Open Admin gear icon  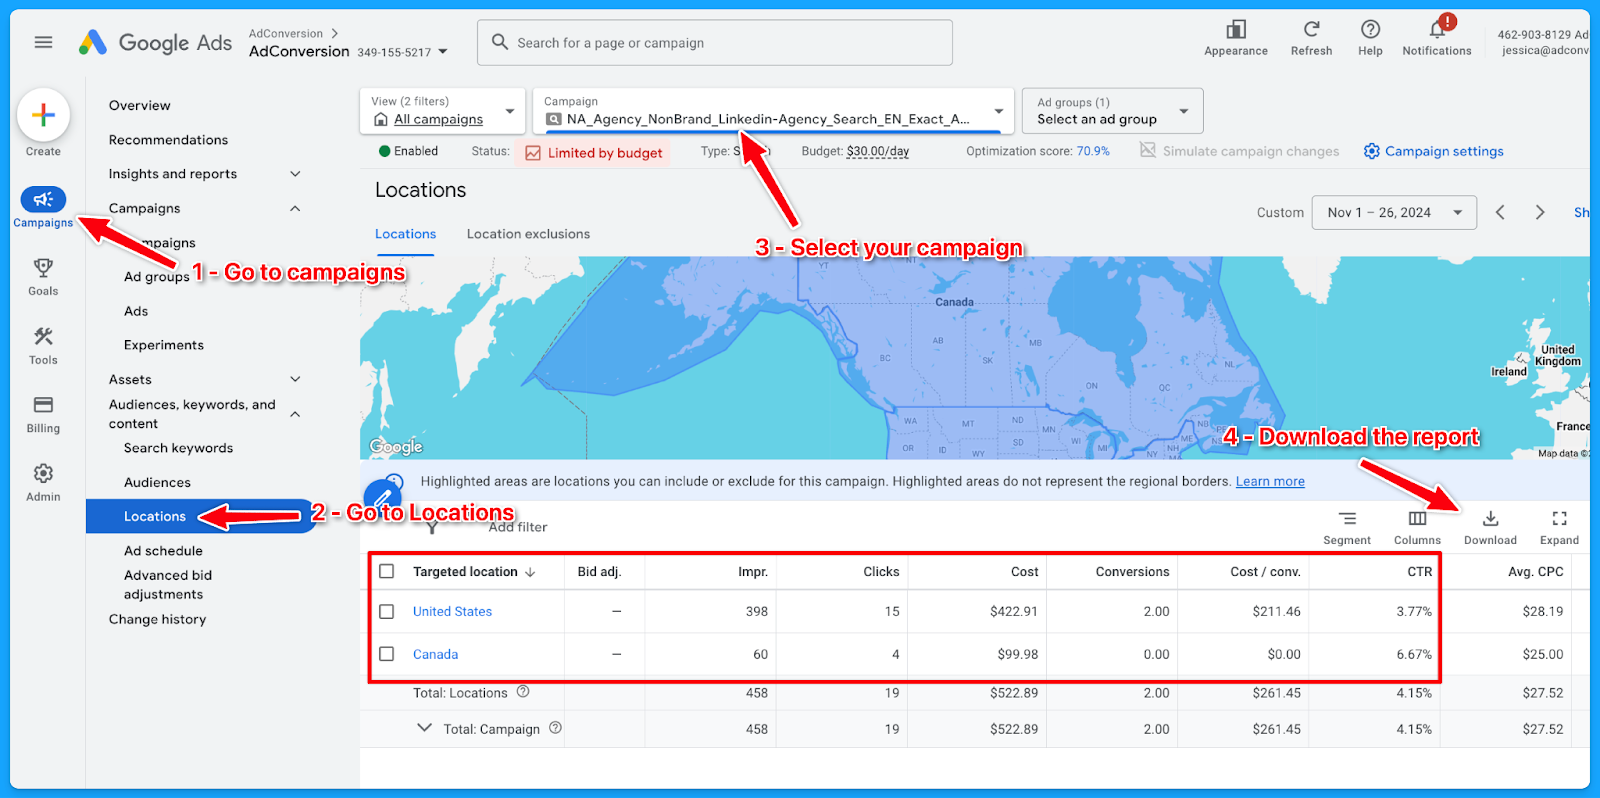(43, 473)
